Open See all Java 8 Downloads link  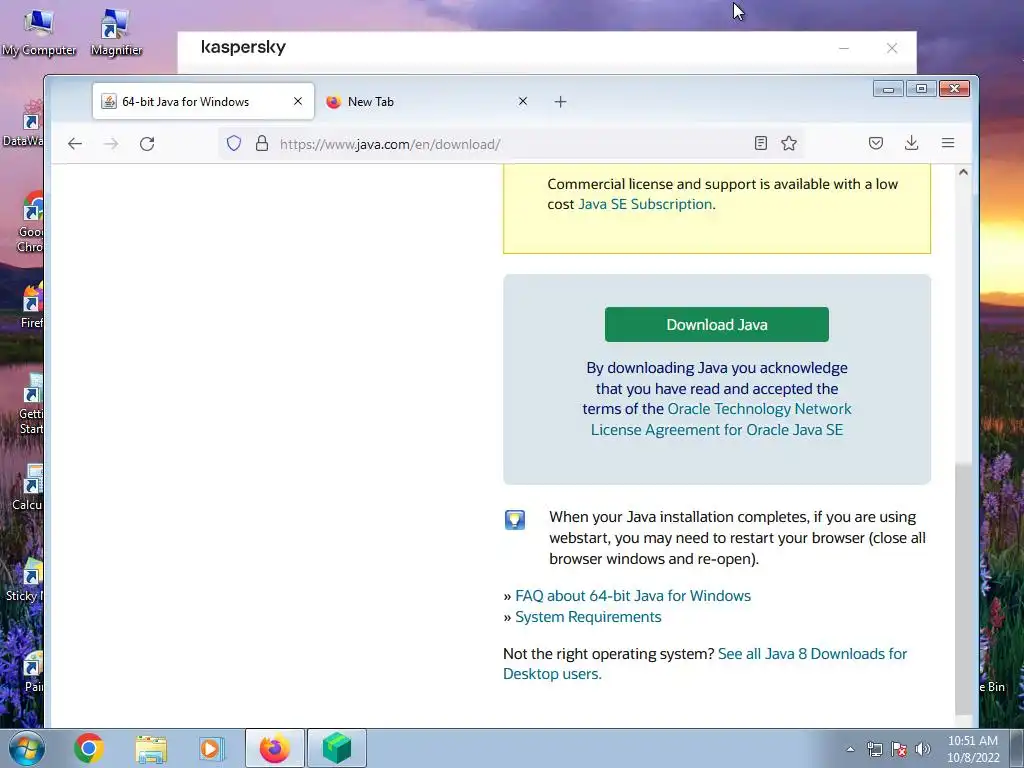coord(705,664)
